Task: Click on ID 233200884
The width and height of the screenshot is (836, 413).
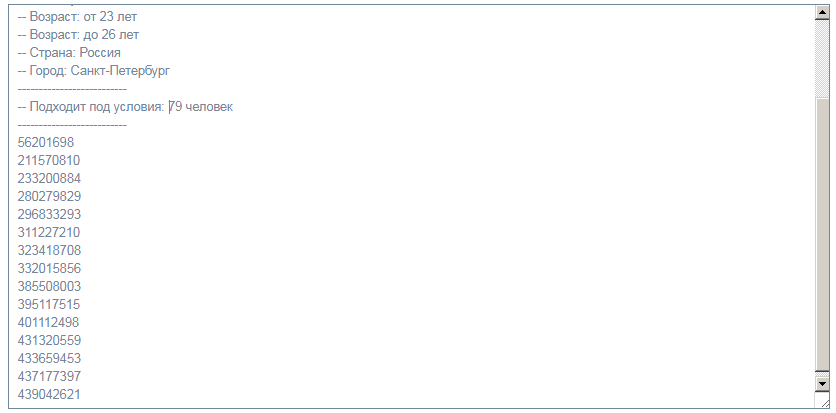Action: (x=49, y=178)
